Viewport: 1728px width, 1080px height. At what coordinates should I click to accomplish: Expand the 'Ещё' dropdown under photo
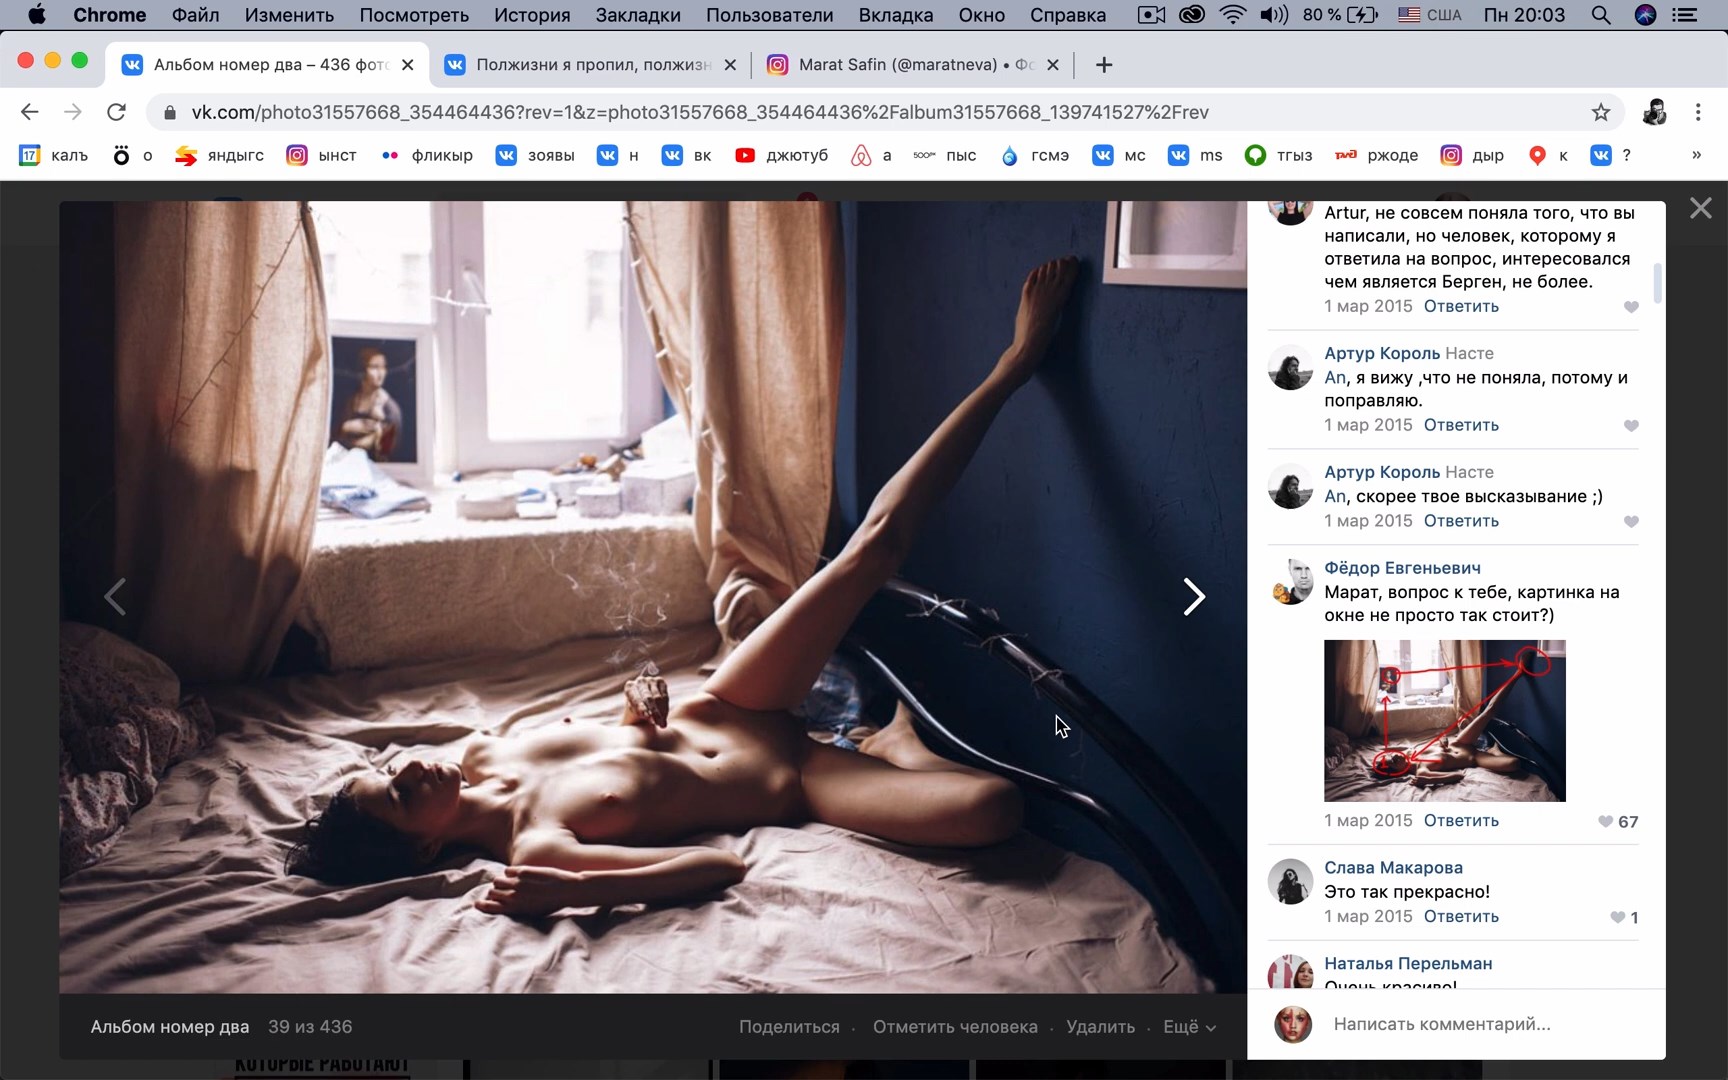tap(1189, 1027)
